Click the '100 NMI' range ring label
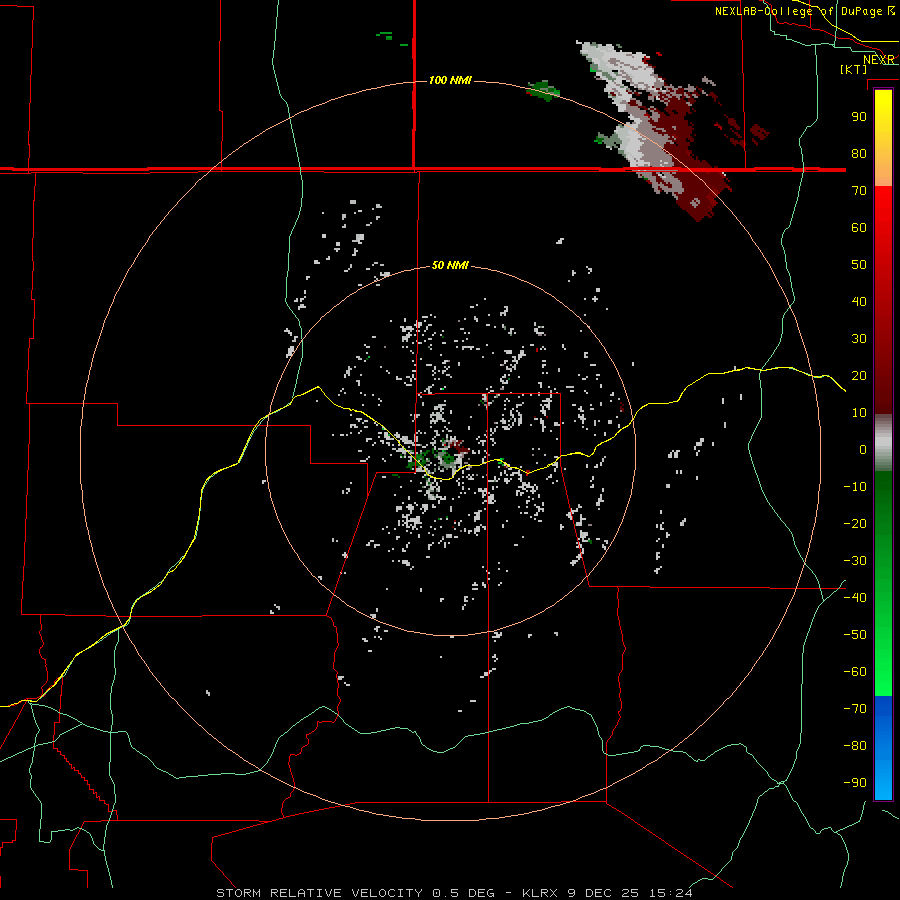The width and height of the screenshot is (900, 900). [x=450, y=80]
